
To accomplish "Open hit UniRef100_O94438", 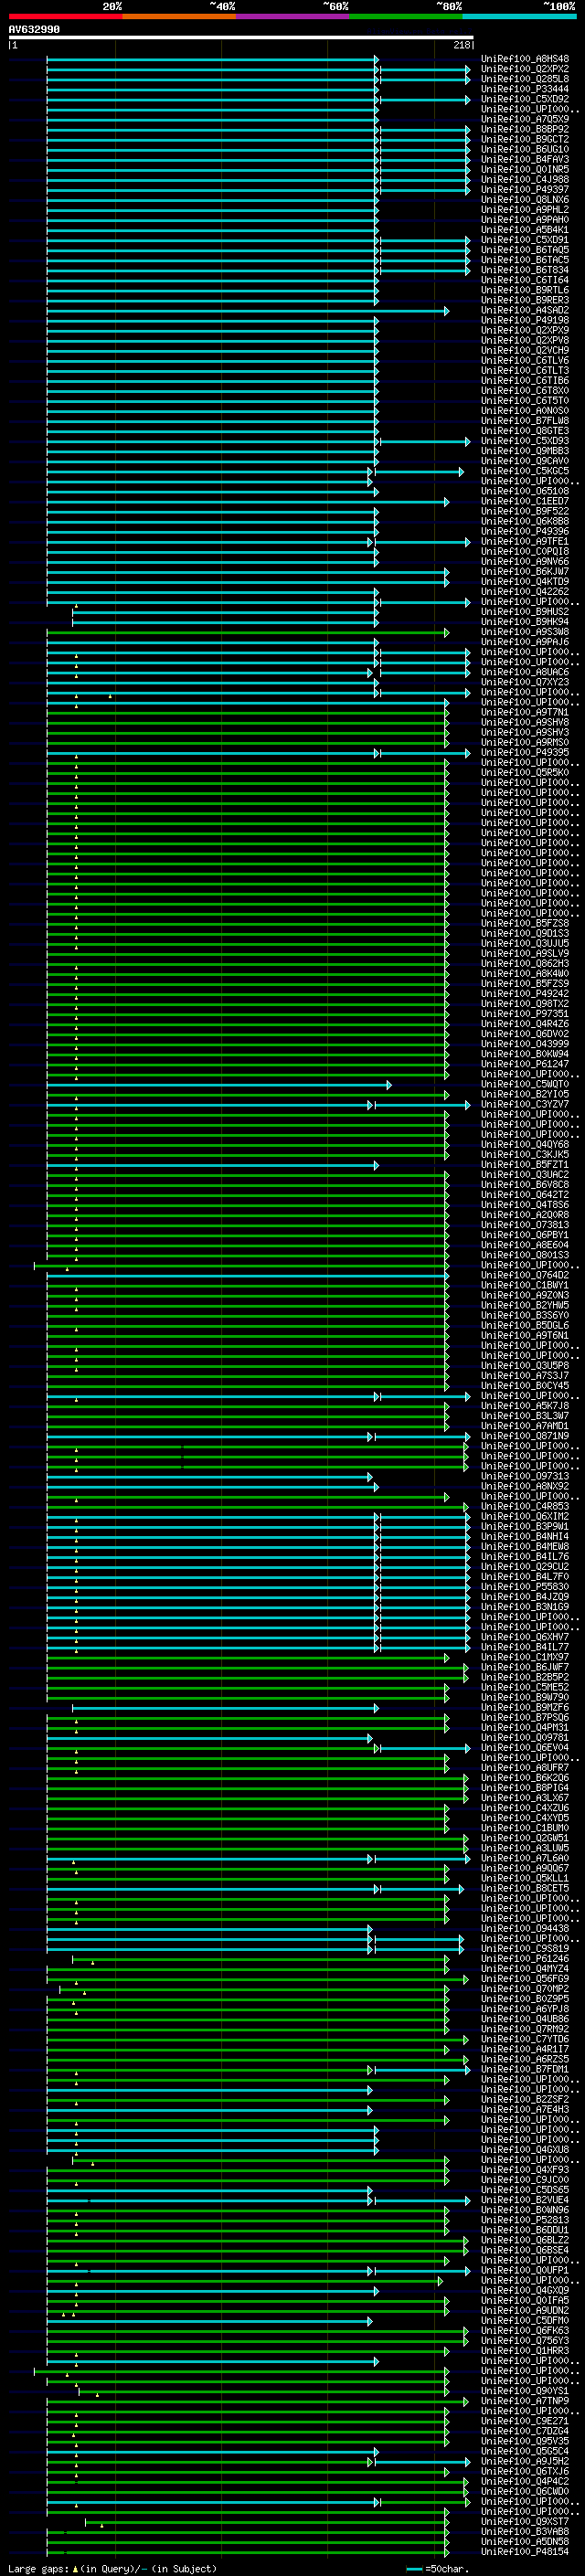I will (525, 1928).
